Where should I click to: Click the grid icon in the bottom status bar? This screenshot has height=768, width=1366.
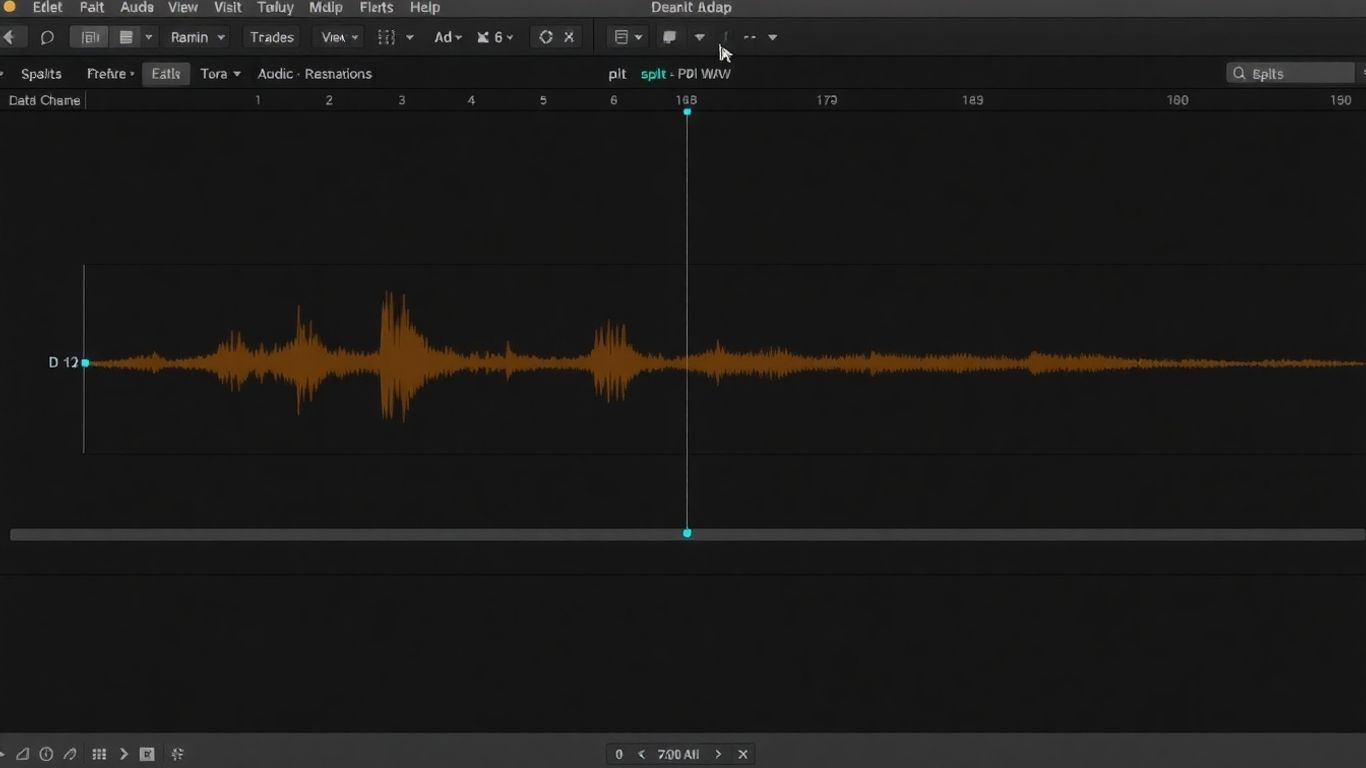(x=99, y=754)
